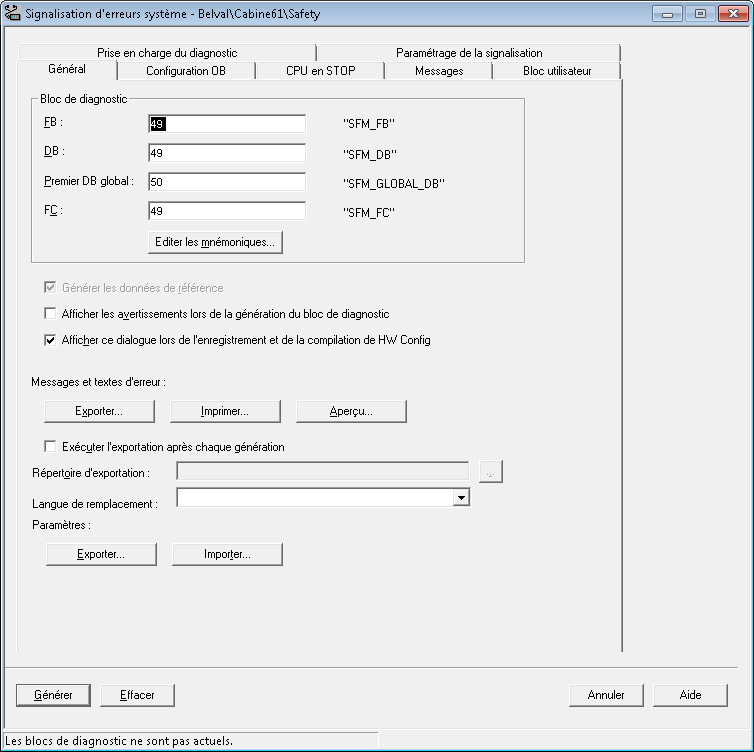The height and width of the screenshot is (752, 754).
Task: Open the Aperçu preview button
Action: click(351, 411)
